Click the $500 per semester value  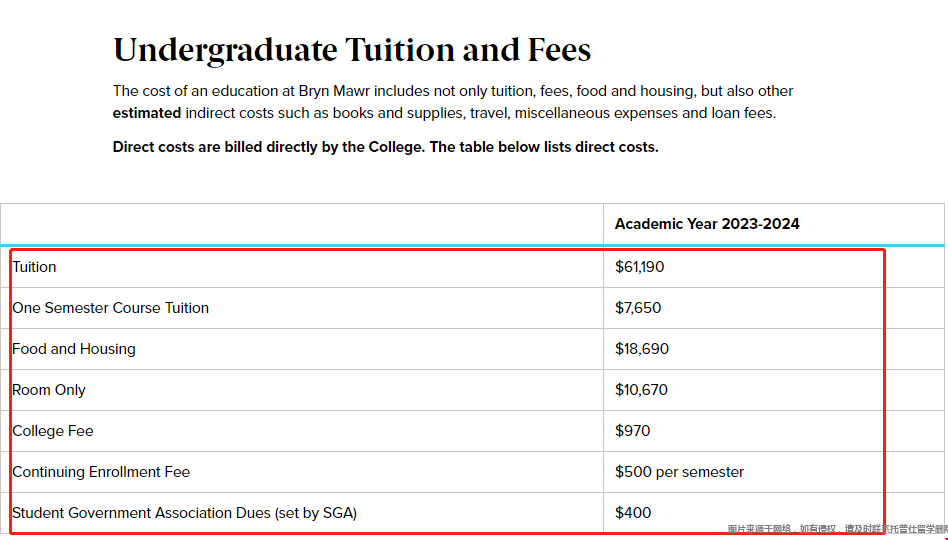(679, 472)
